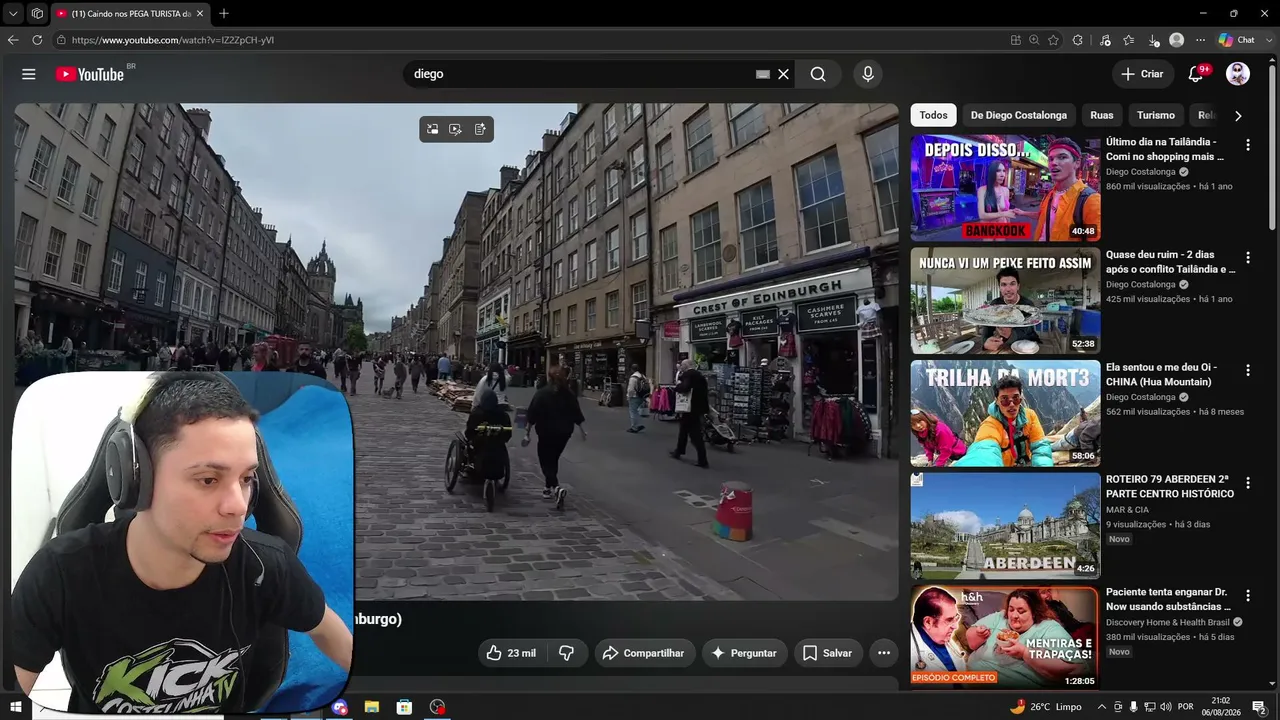
Task: Open the 'TRILHA DA MORT3' Hua Mountain thumbnail
Action: coord(1005,414)
